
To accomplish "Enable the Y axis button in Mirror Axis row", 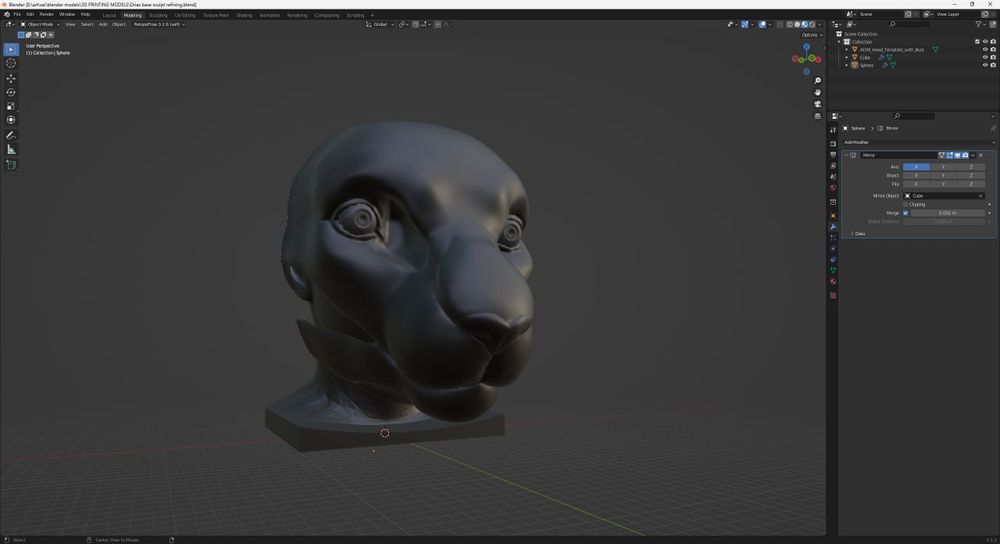I will tap(943, 166).
